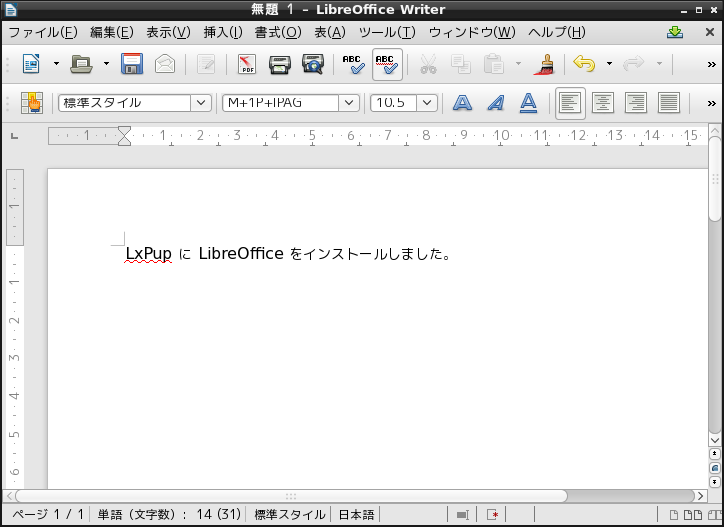The image size is (724, 527).
Task: Click the tab stop type selector in ruler corner
Action: coord(15,136)
